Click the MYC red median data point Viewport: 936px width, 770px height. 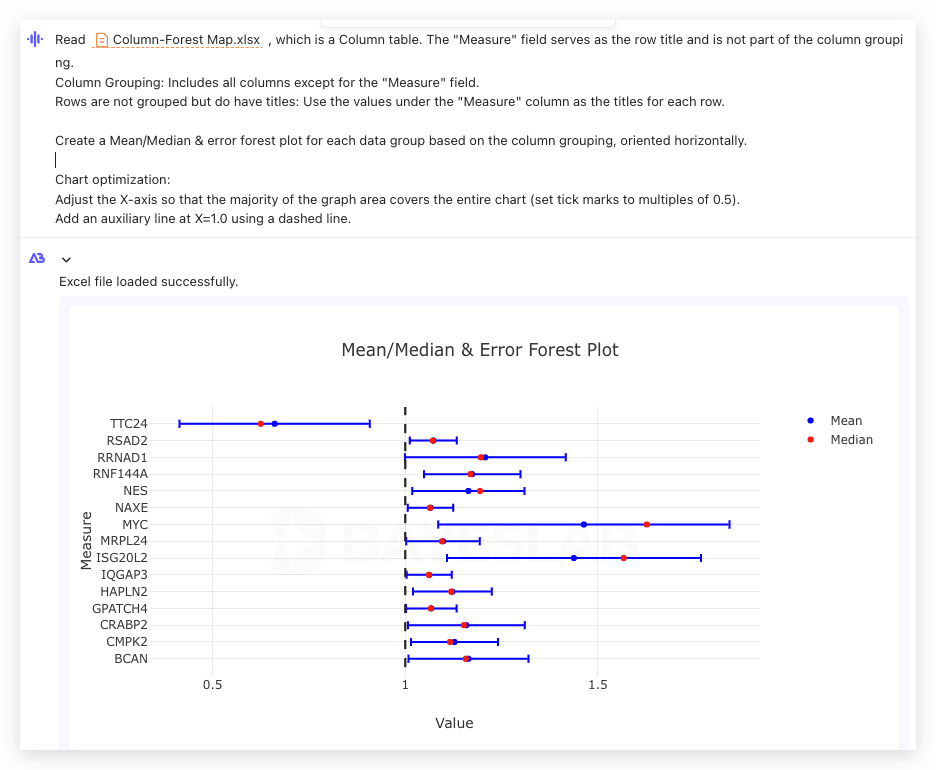(646, 525)
